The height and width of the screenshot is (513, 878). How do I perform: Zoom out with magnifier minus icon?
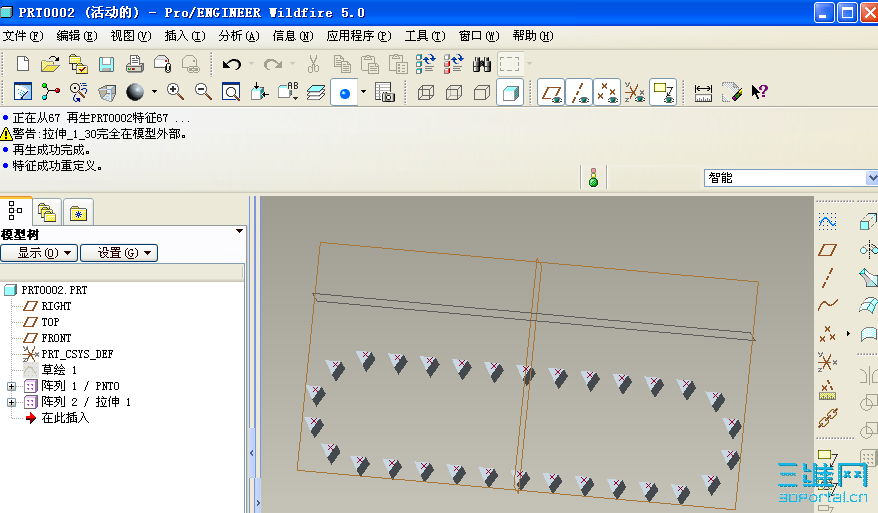(x=203, y=92)
